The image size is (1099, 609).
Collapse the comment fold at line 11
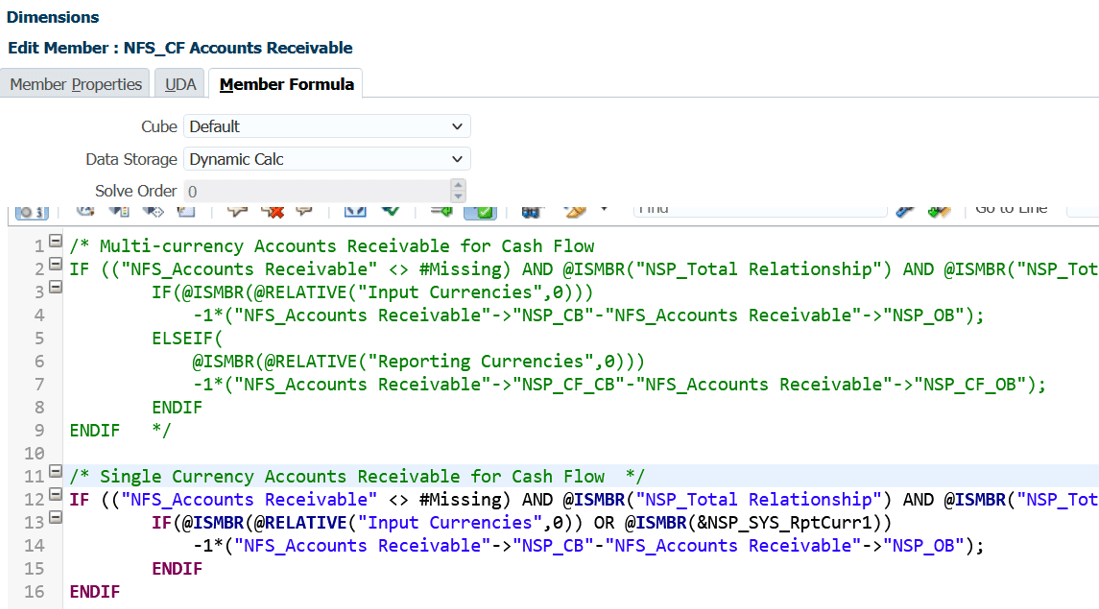tap(55, 471)
